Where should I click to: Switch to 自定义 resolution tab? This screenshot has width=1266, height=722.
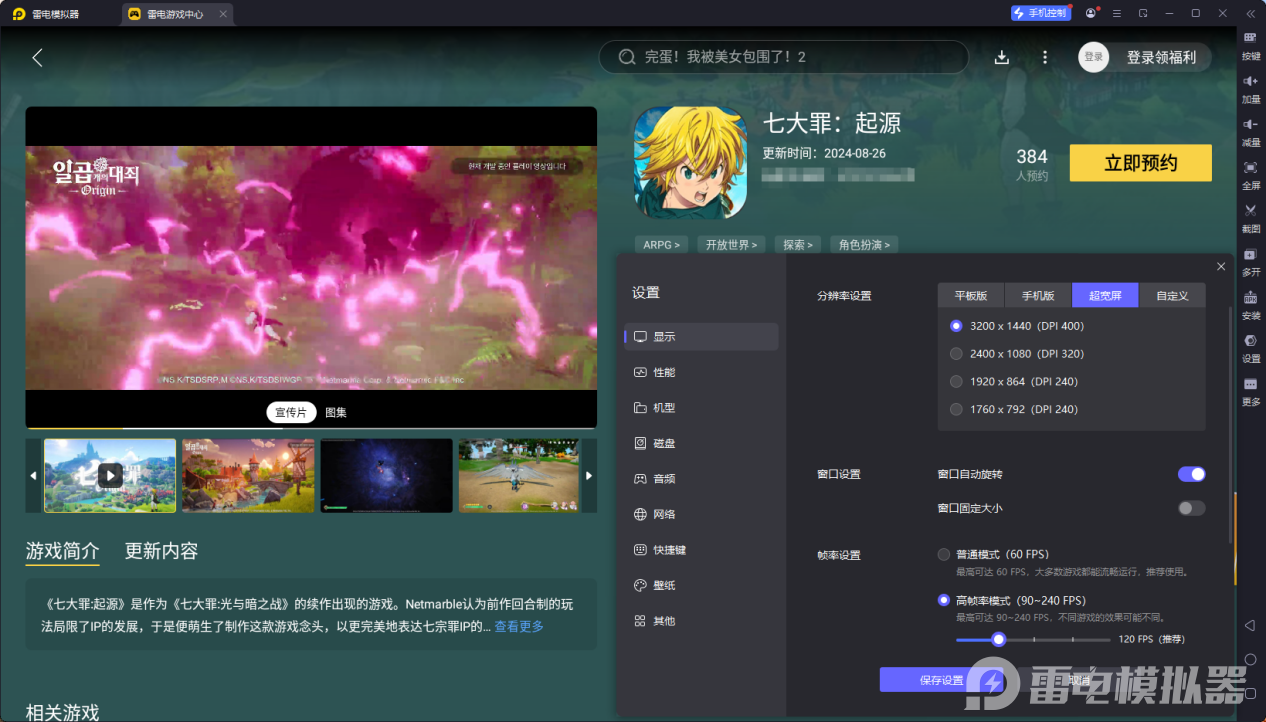click(x=1172, y=295)
